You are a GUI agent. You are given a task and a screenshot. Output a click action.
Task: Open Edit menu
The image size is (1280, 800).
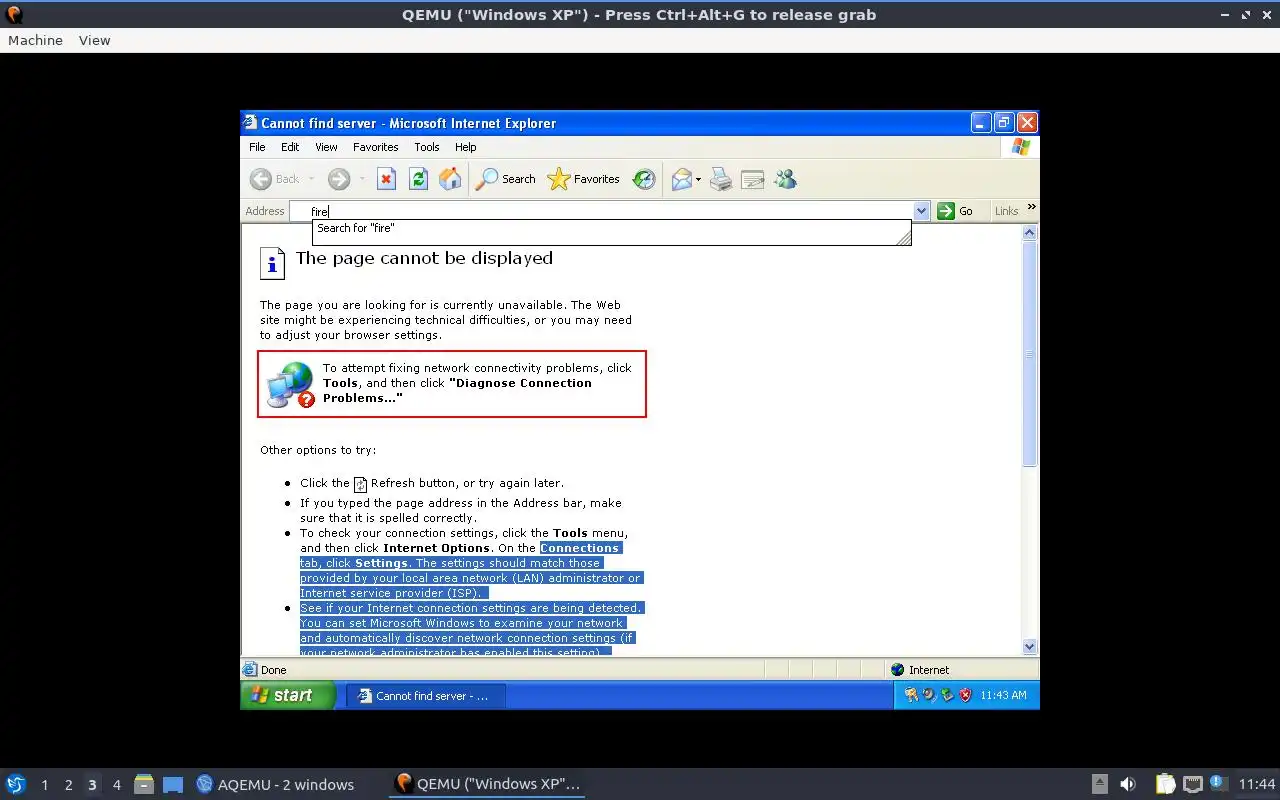[x=290, y=147]
